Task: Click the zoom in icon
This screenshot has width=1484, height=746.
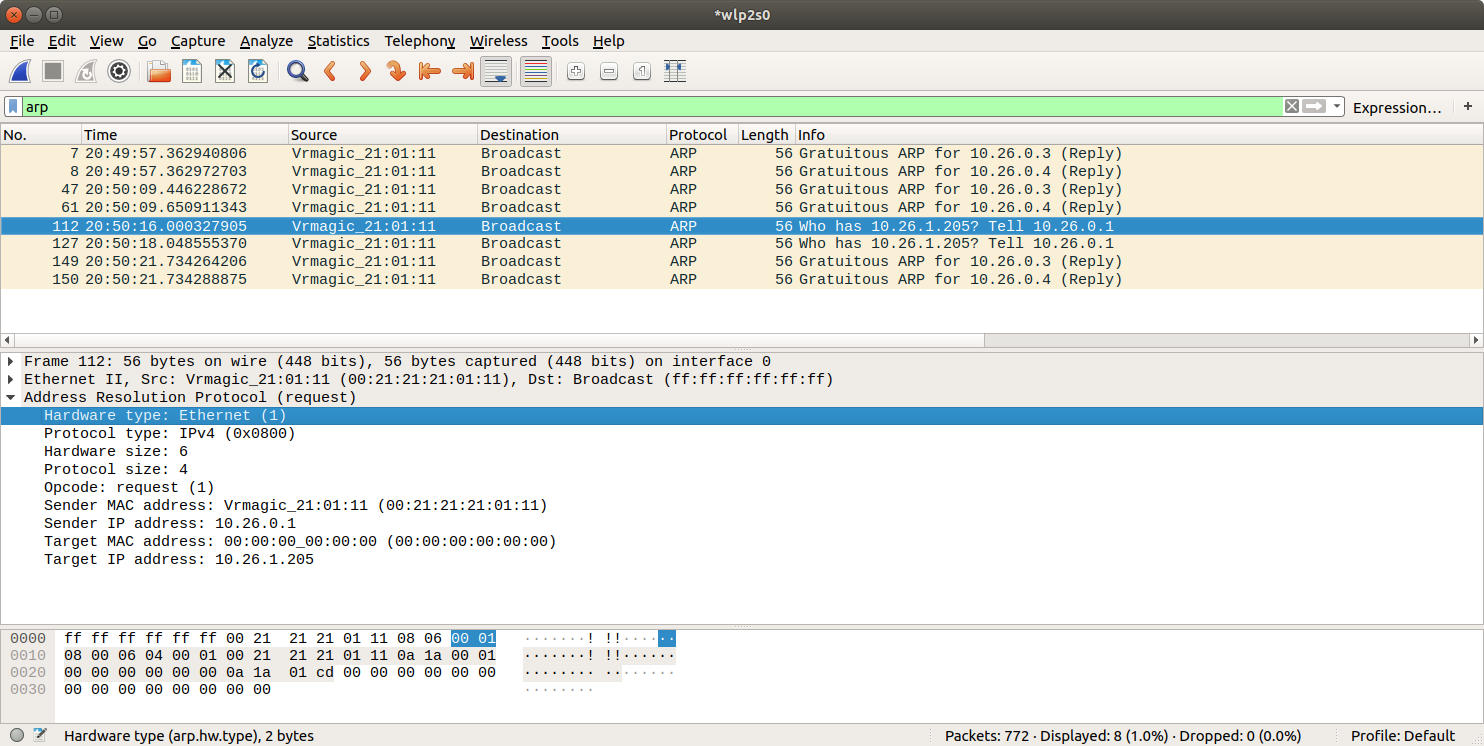Action: click(575, 71)
